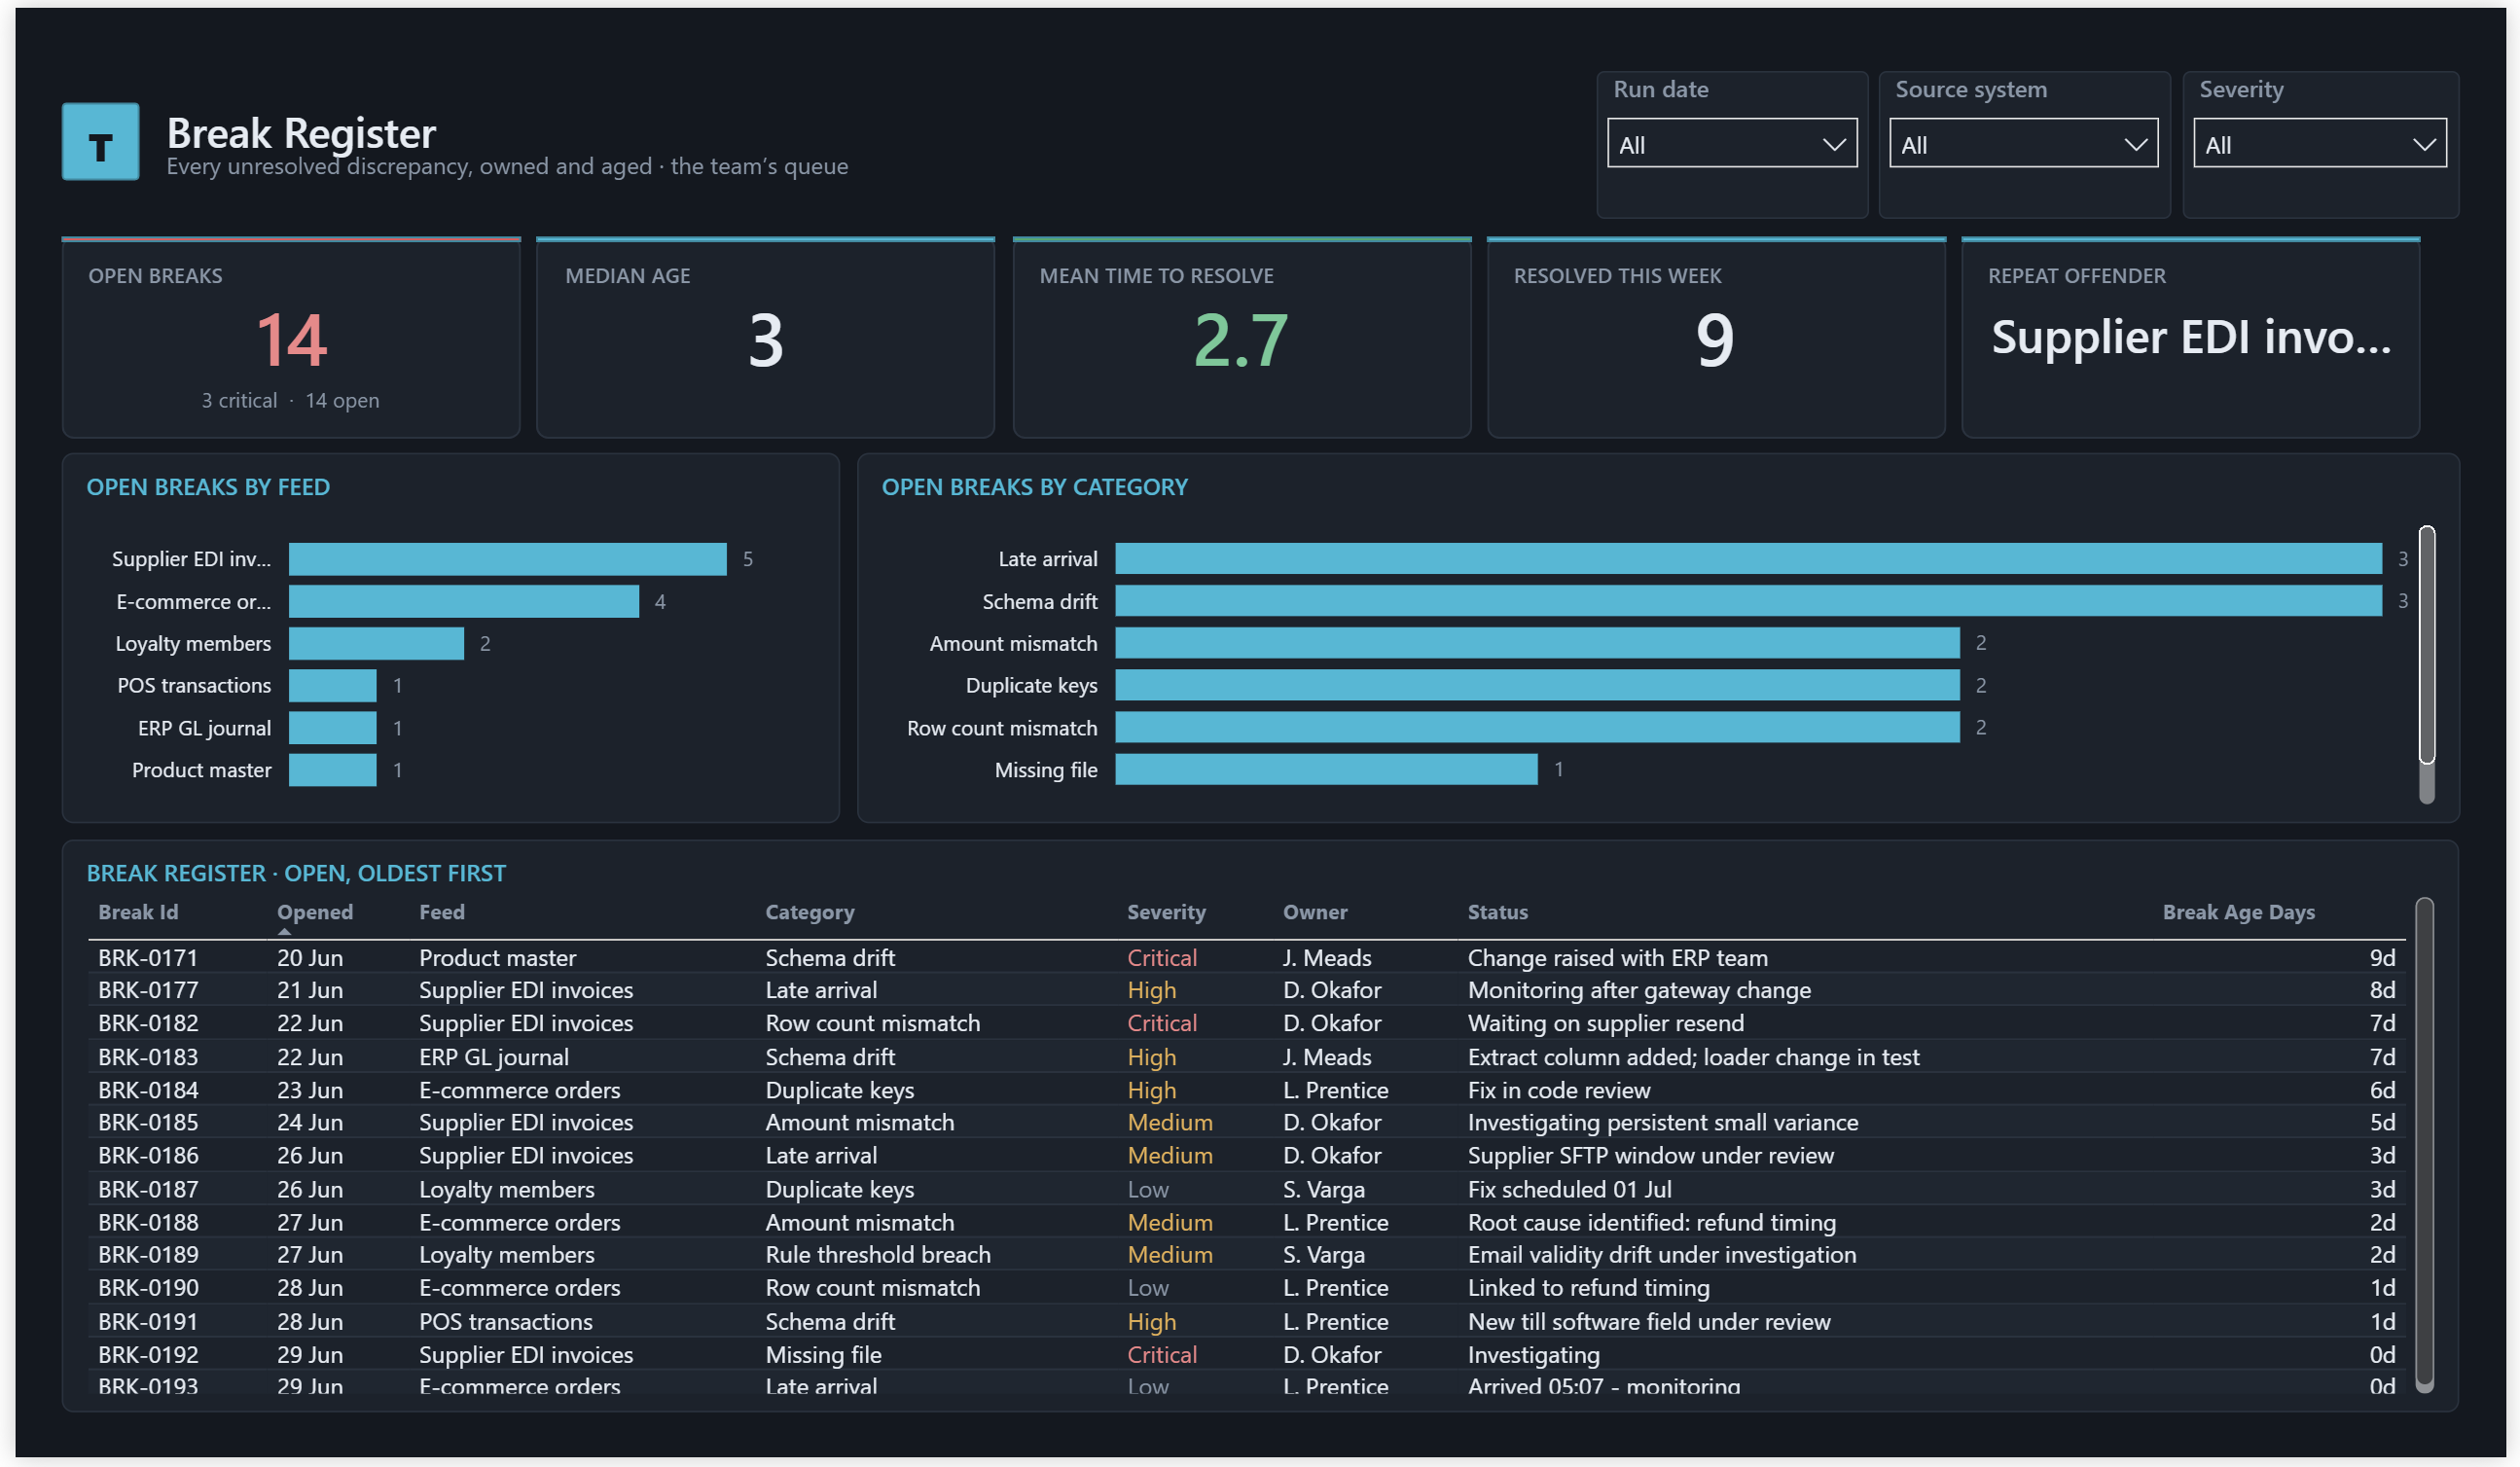Click 'Supplier SFTP window under review' status
This screenshot has width=2520, height=1467.
[1650, 1155]
